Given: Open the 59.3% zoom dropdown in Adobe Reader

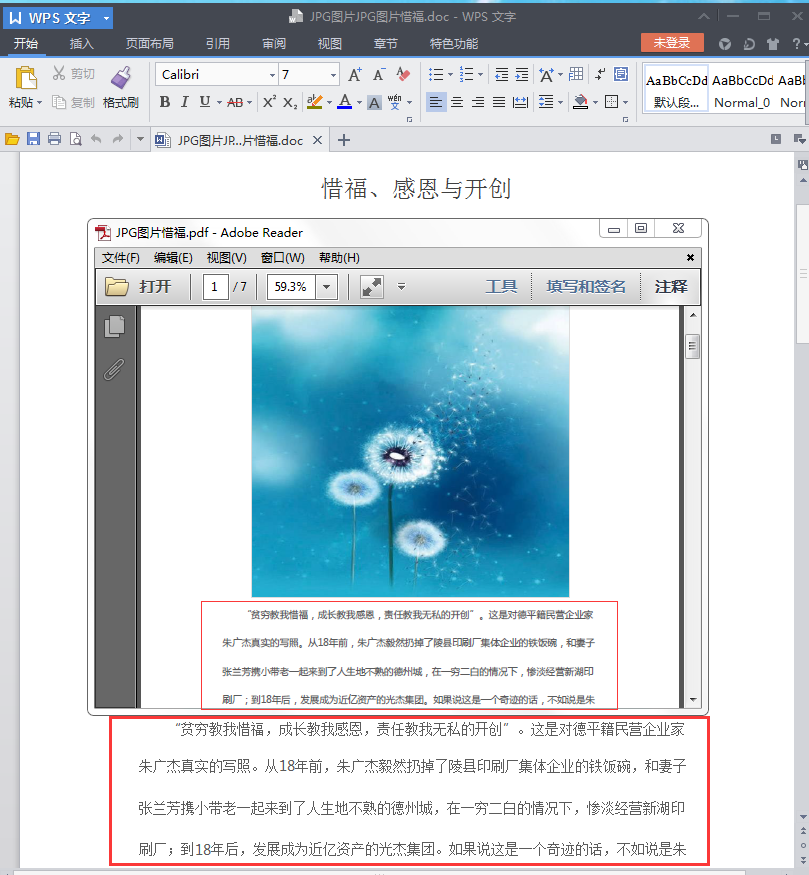Looking at the screenshot, I should coord(327,287).
